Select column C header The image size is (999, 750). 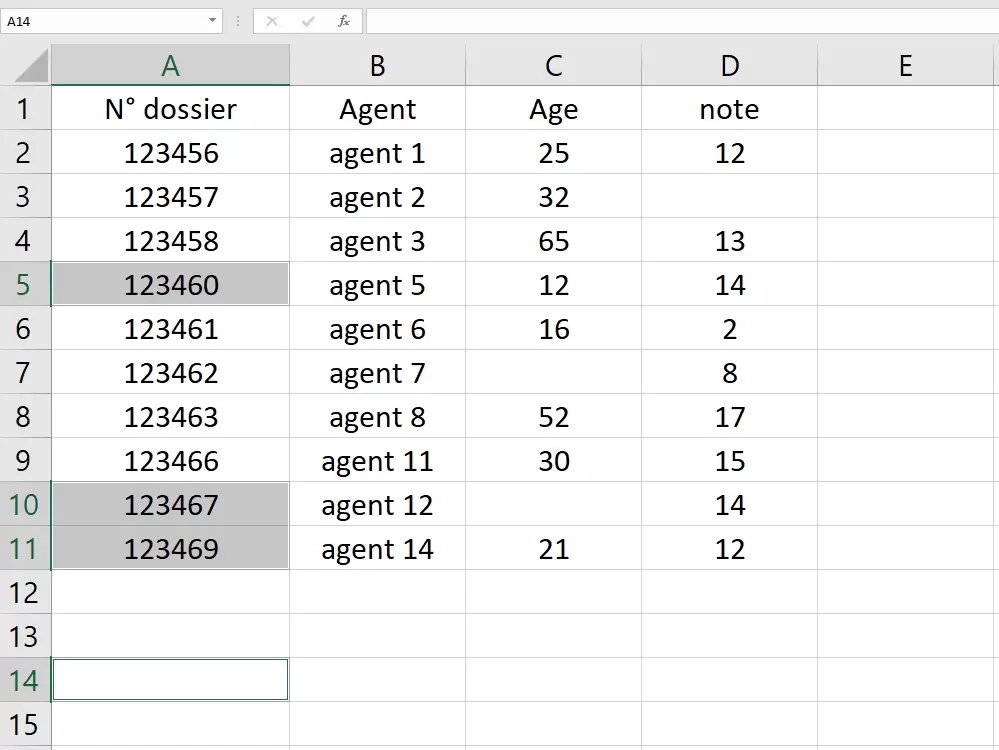554,65
